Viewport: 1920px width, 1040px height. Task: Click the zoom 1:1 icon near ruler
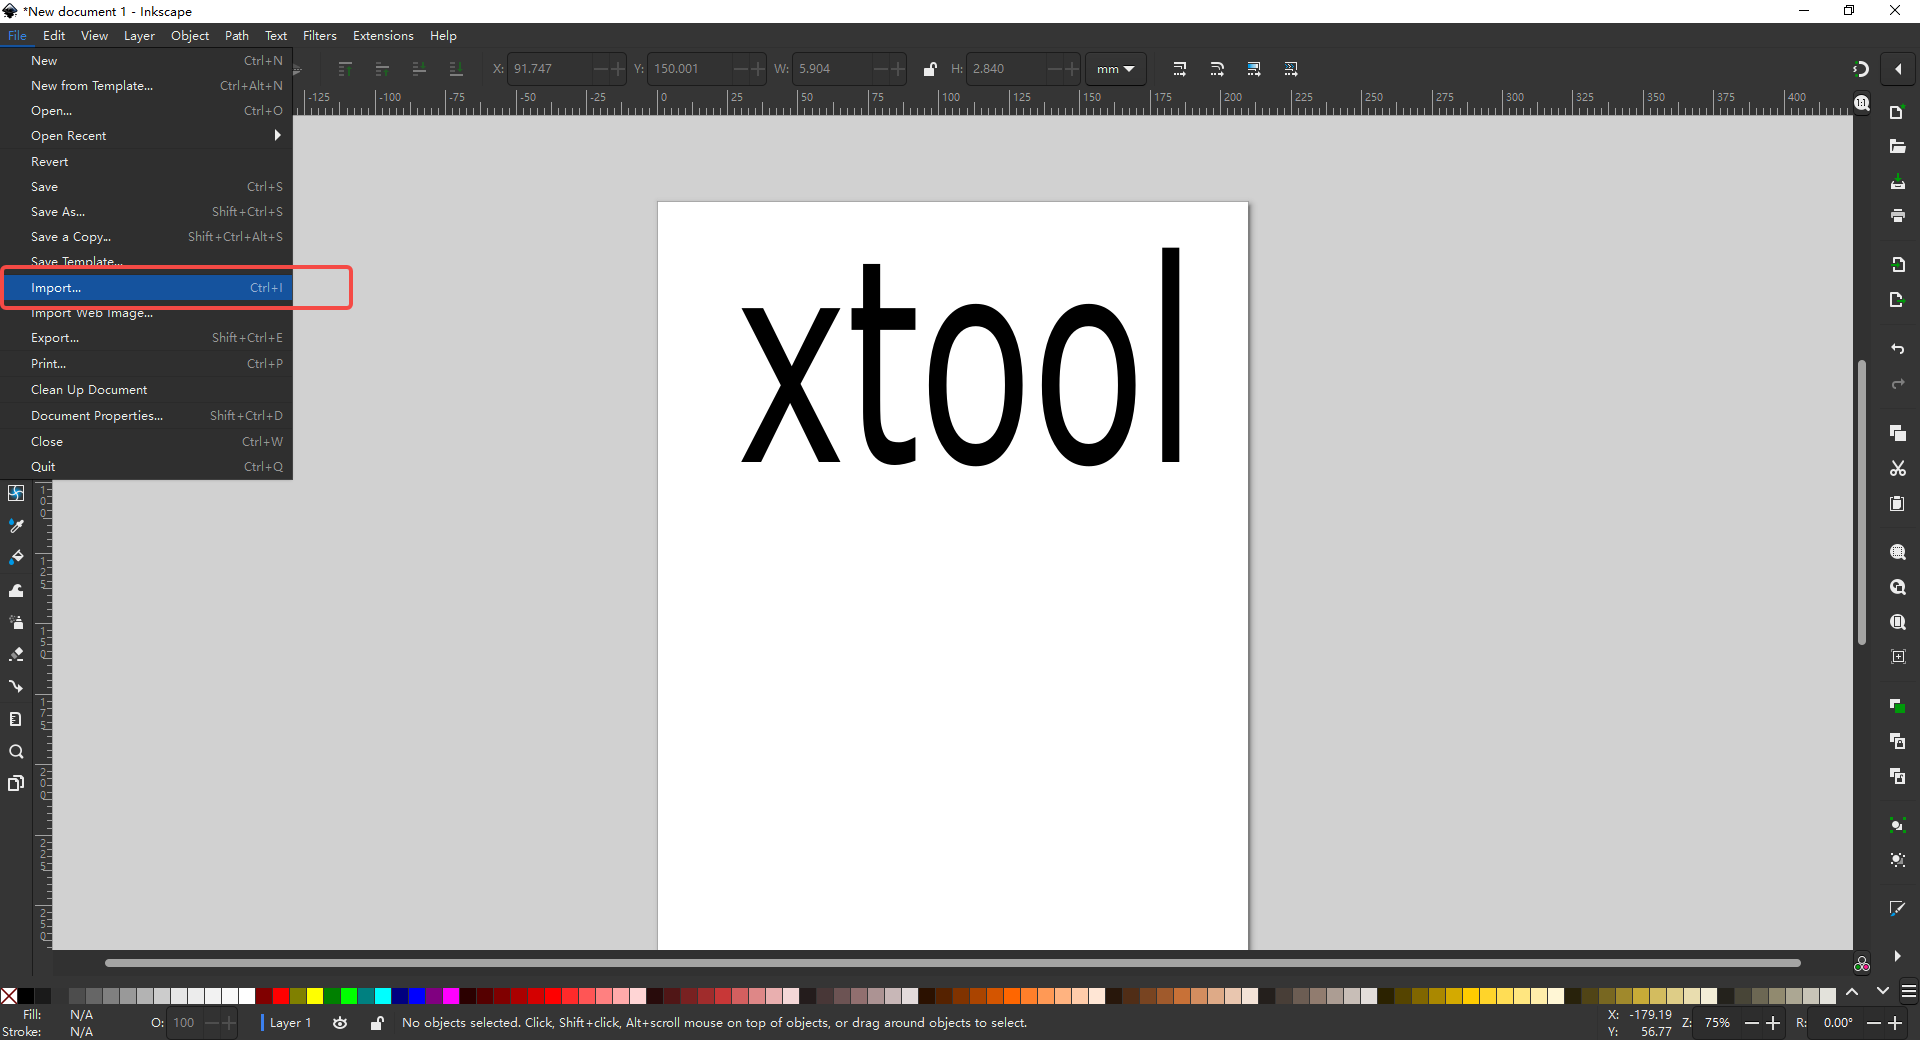1862,103
